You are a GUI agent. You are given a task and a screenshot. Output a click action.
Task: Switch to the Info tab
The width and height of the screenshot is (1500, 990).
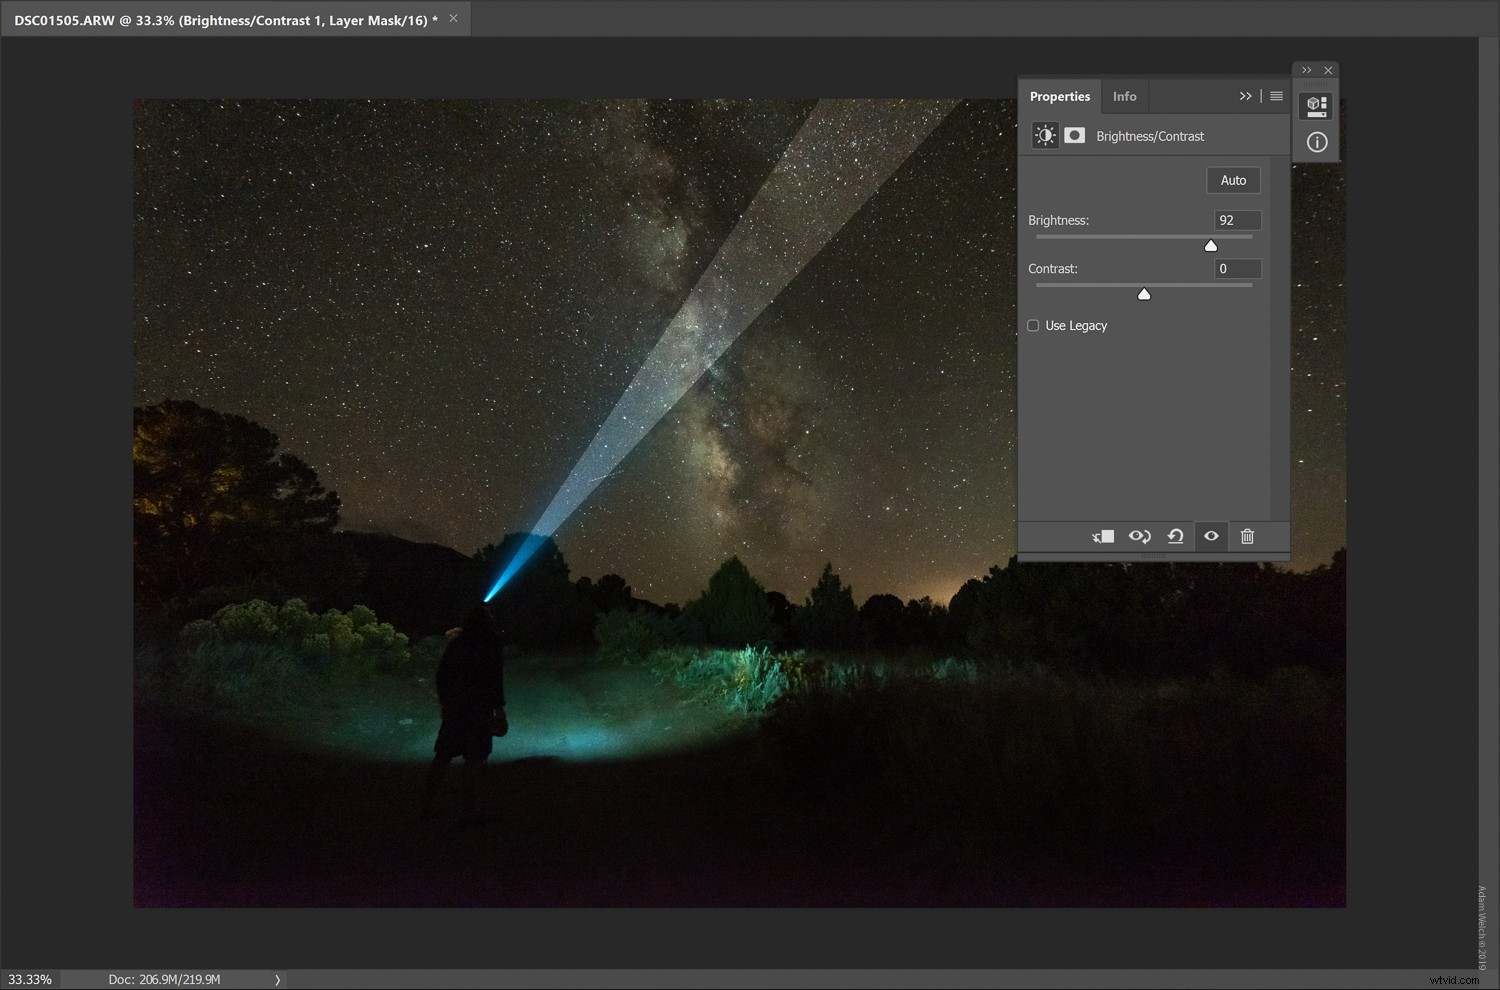point(1124,96)
